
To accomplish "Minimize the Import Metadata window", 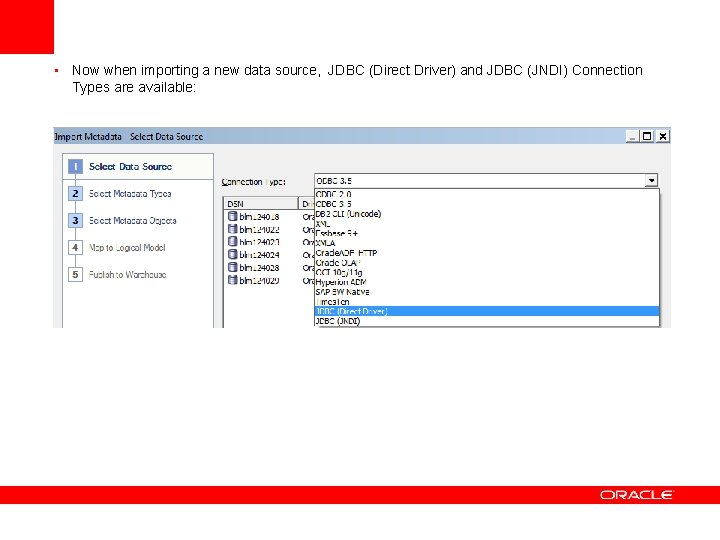I will tap(633, 136).
